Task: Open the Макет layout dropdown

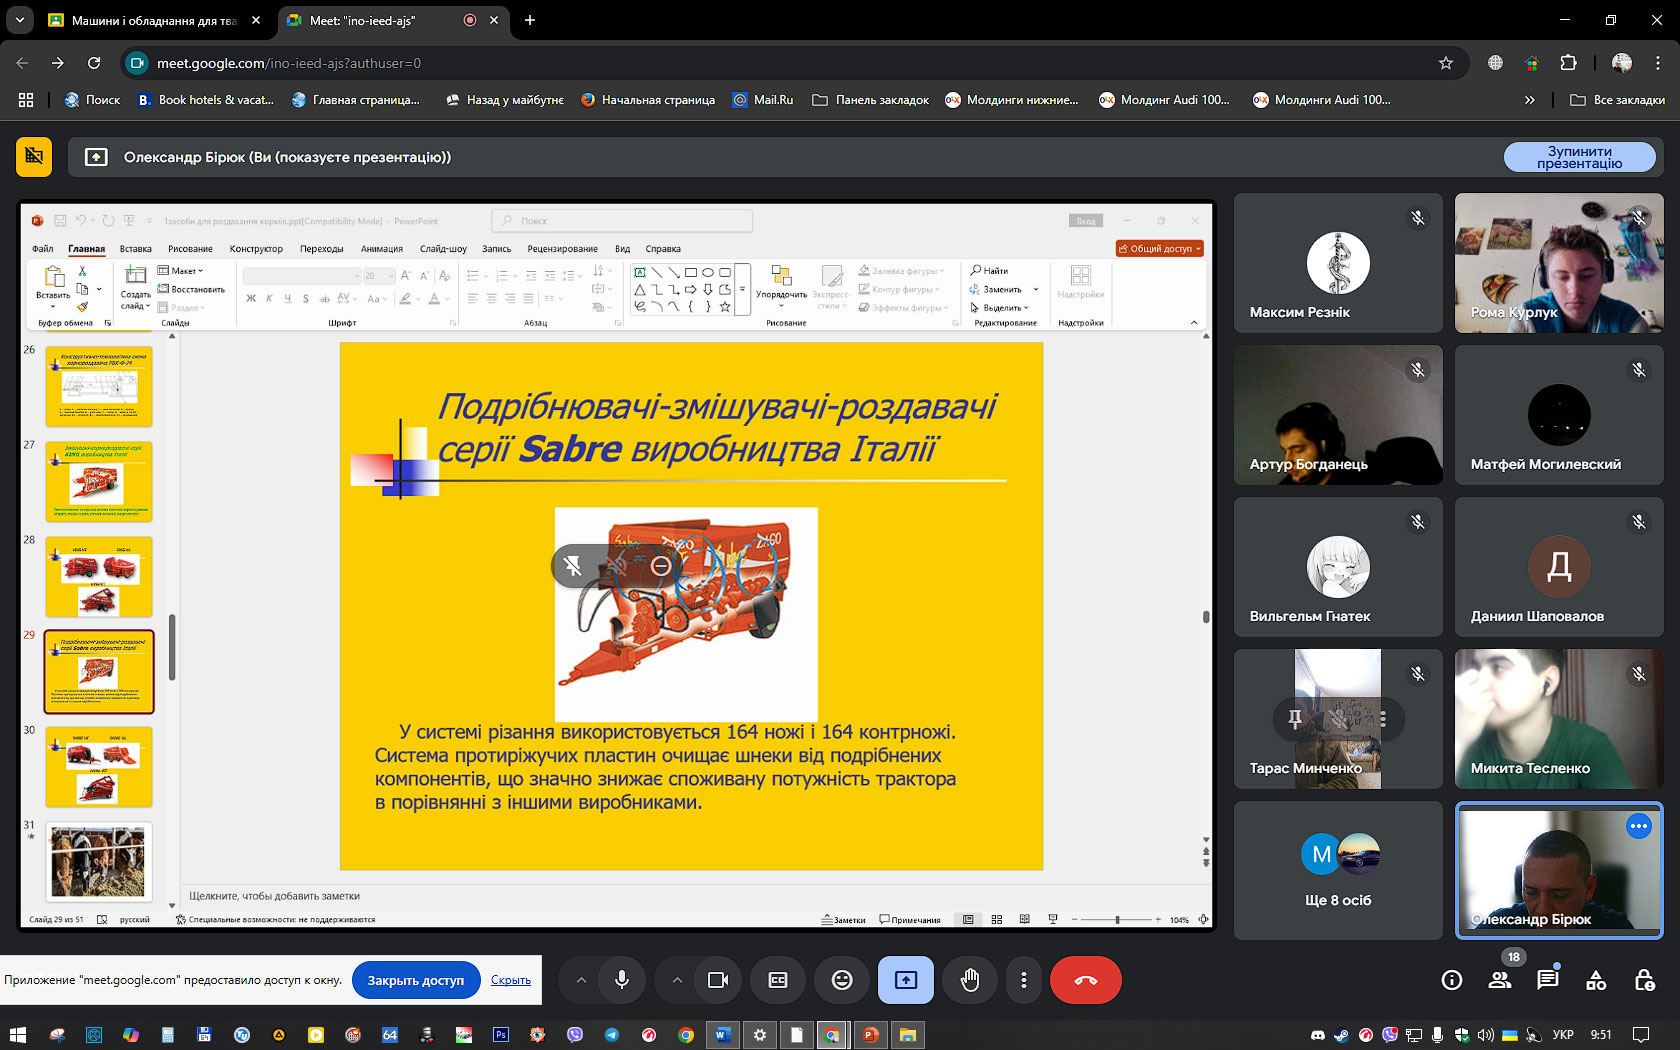Action: (181, 271)
